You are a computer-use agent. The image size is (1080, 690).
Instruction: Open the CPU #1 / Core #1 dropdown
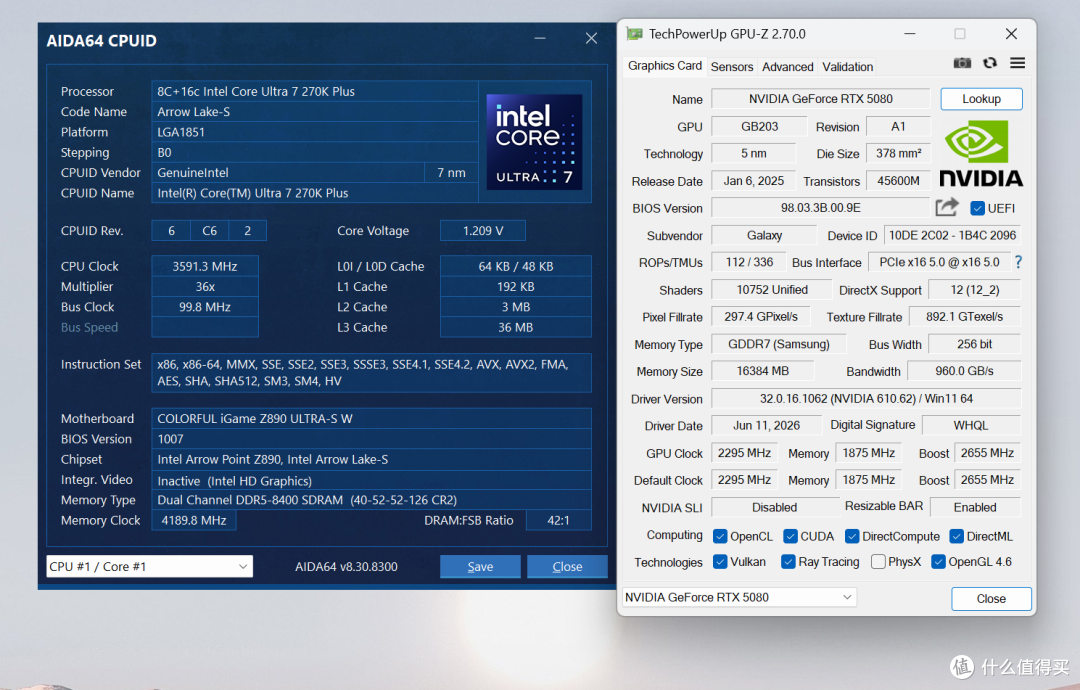[x=149, y=566]
